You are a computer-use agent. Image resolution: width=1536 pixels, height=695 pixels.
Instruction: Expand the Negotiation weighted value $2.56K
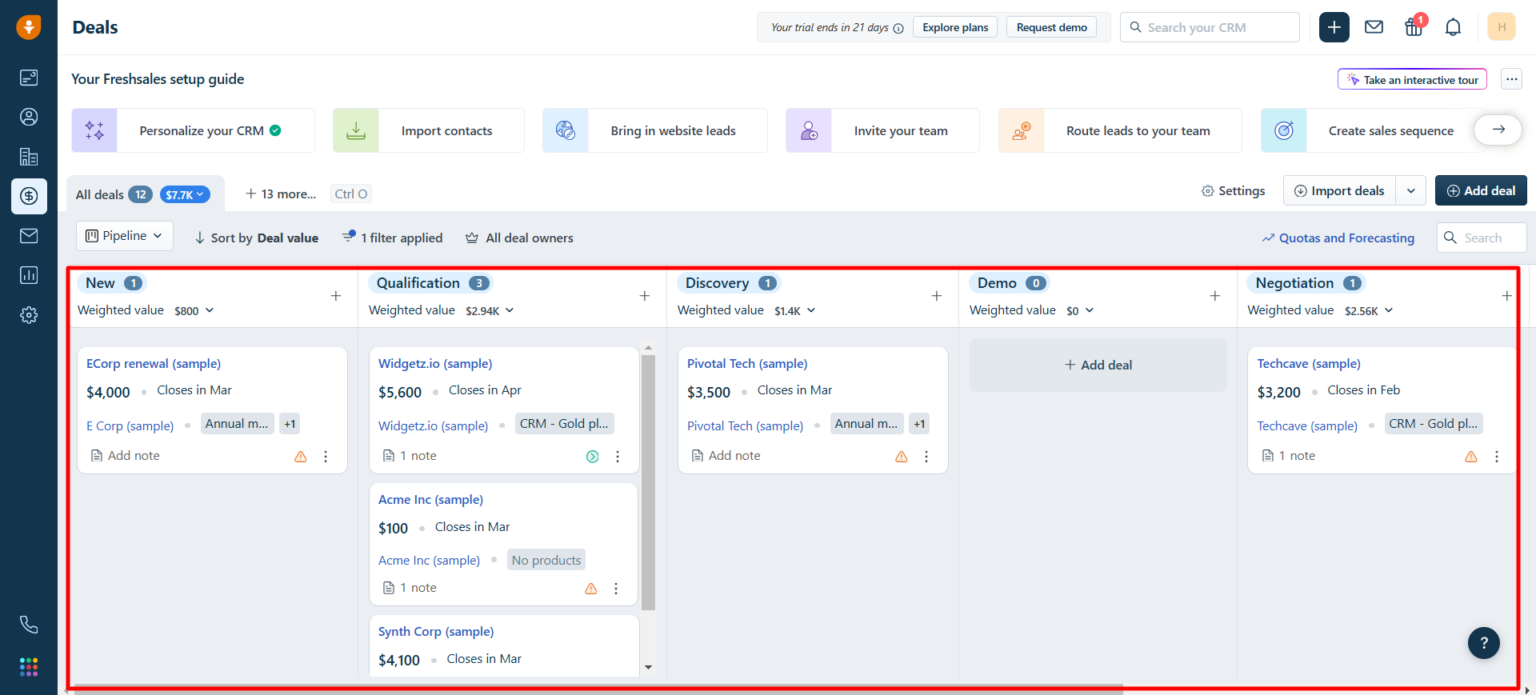point(1369,311)
